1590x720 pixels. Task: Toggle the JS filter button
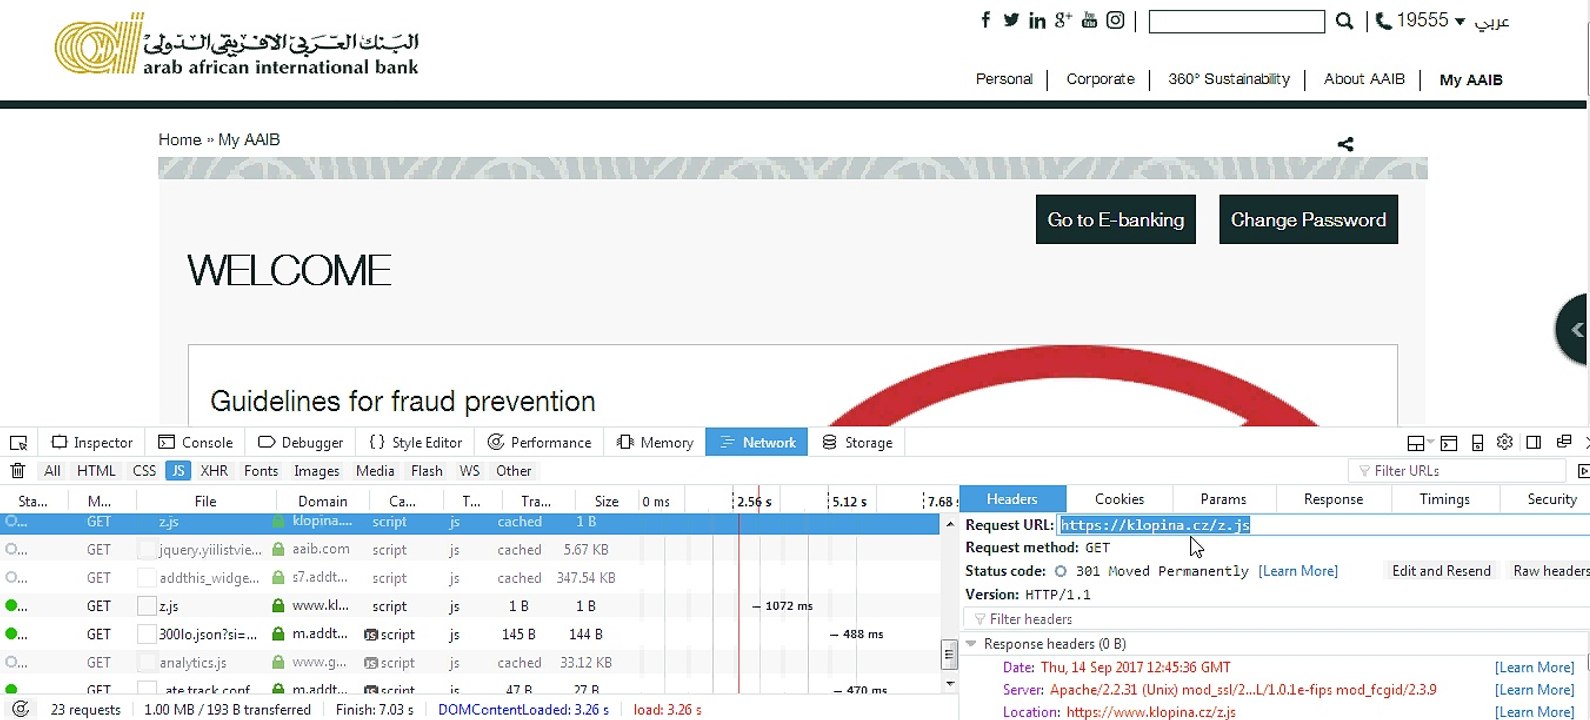tap(178, 471)
